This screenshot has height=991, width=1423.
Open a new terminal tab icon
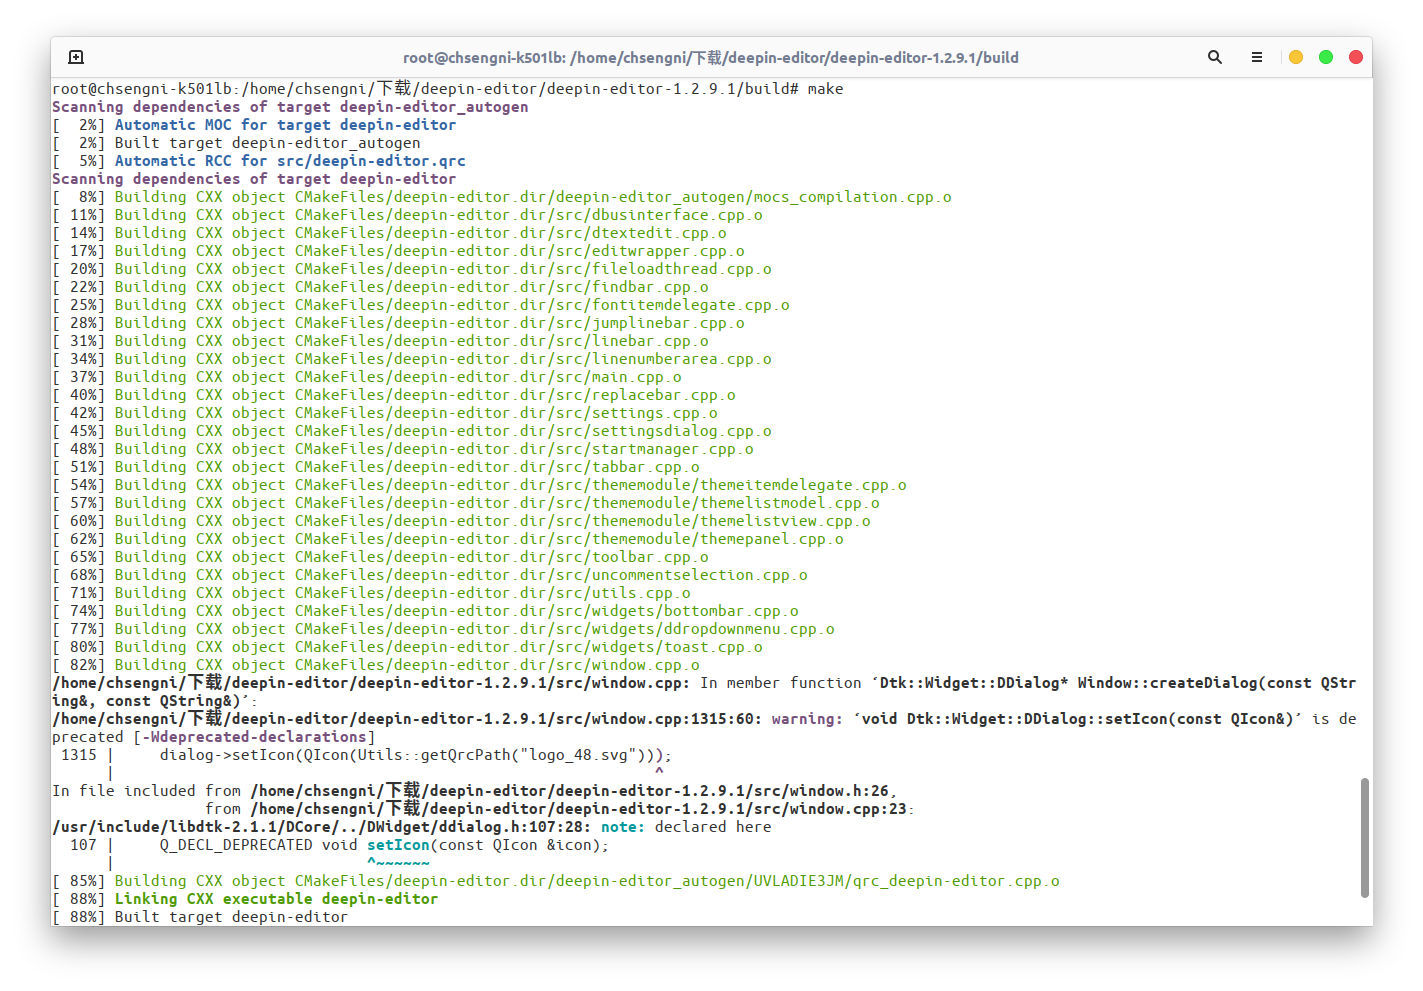pyautogui.click(x=76, y=57)
